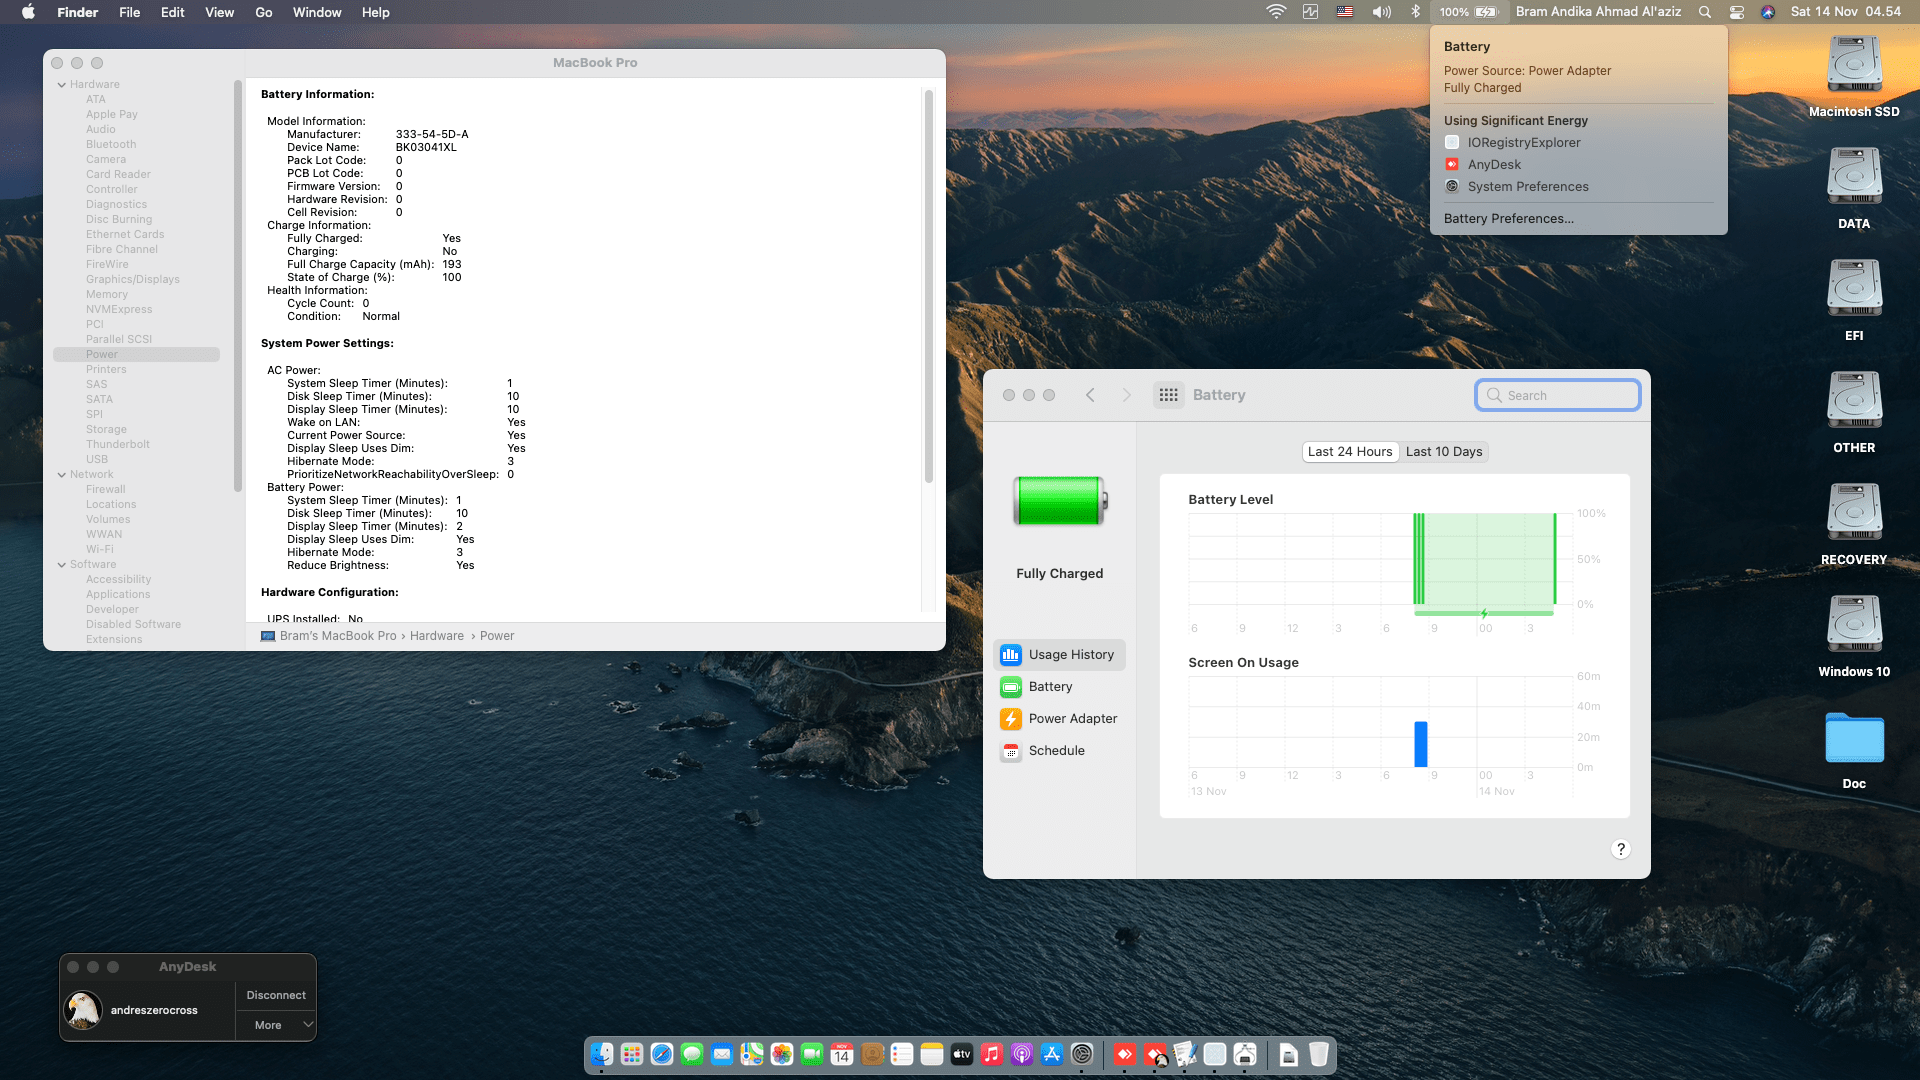Switch chart to Last 24 Hours
Image resolution: width=1920 pixels, height=1080 pixels.
pyautogui.click(x=1350, y=452)
